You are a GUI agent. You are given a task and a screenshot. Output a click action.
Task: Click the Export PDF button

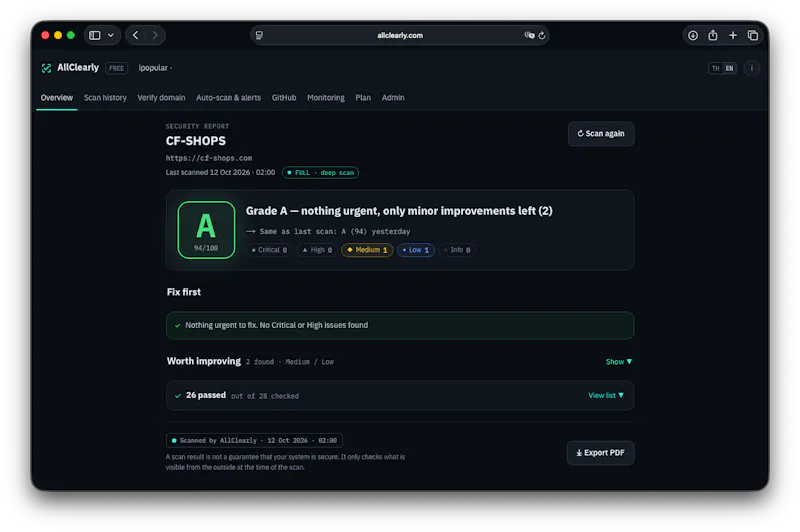601,453
